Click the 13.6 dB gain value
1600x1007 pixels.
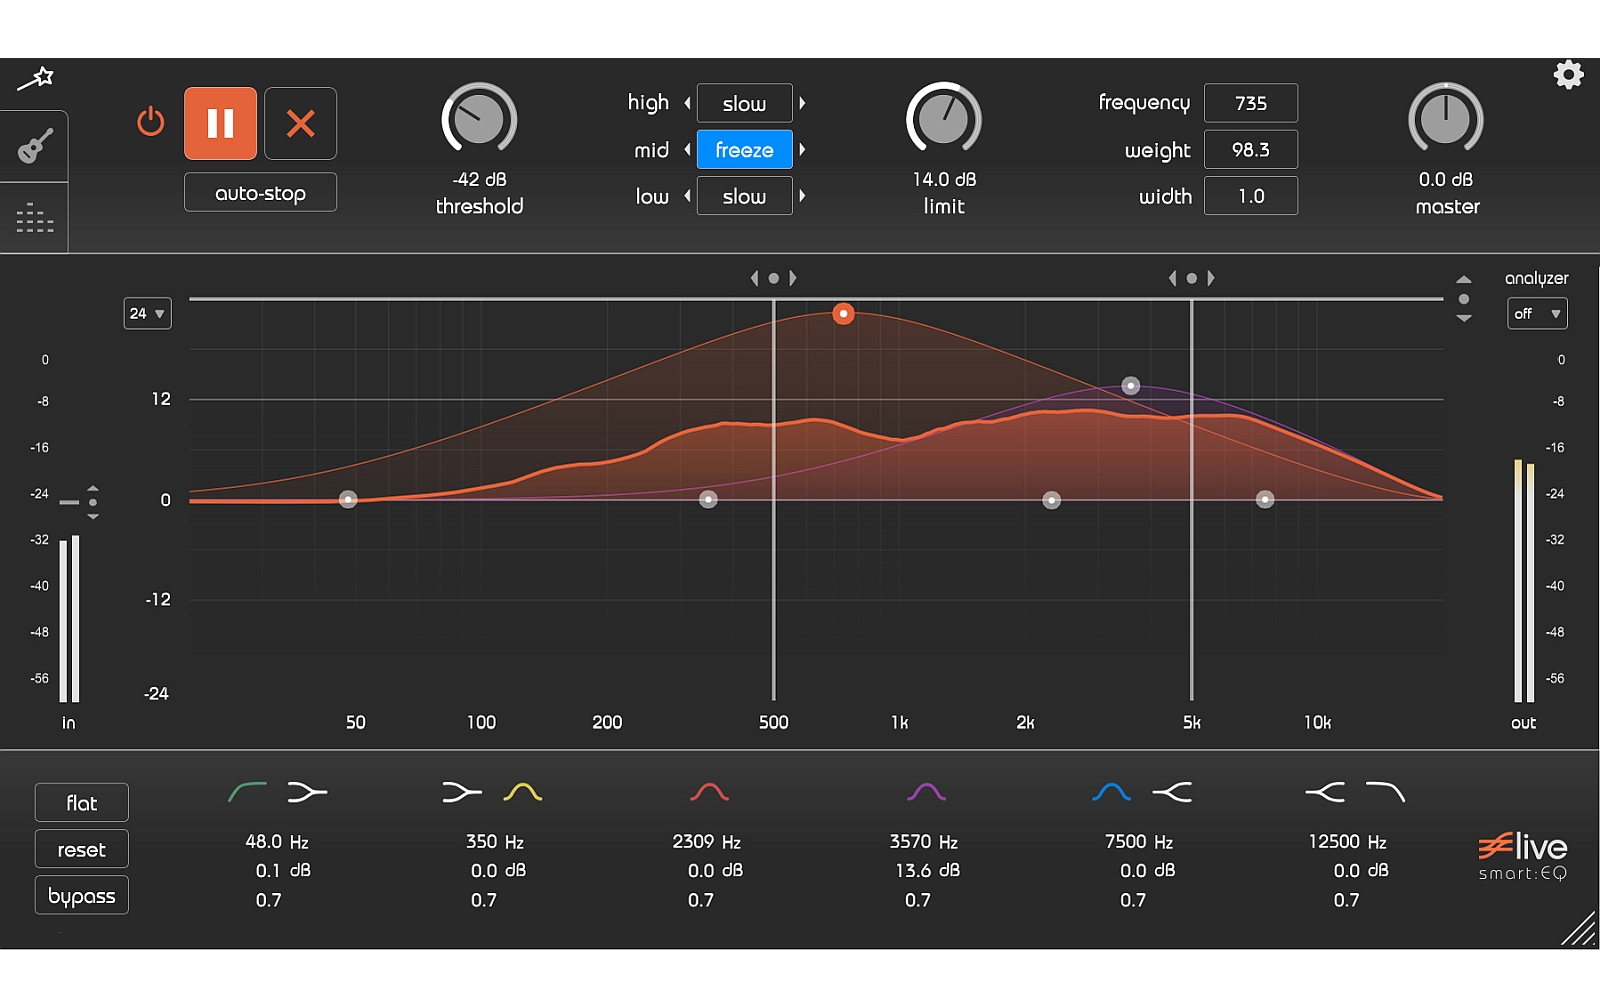928,871
